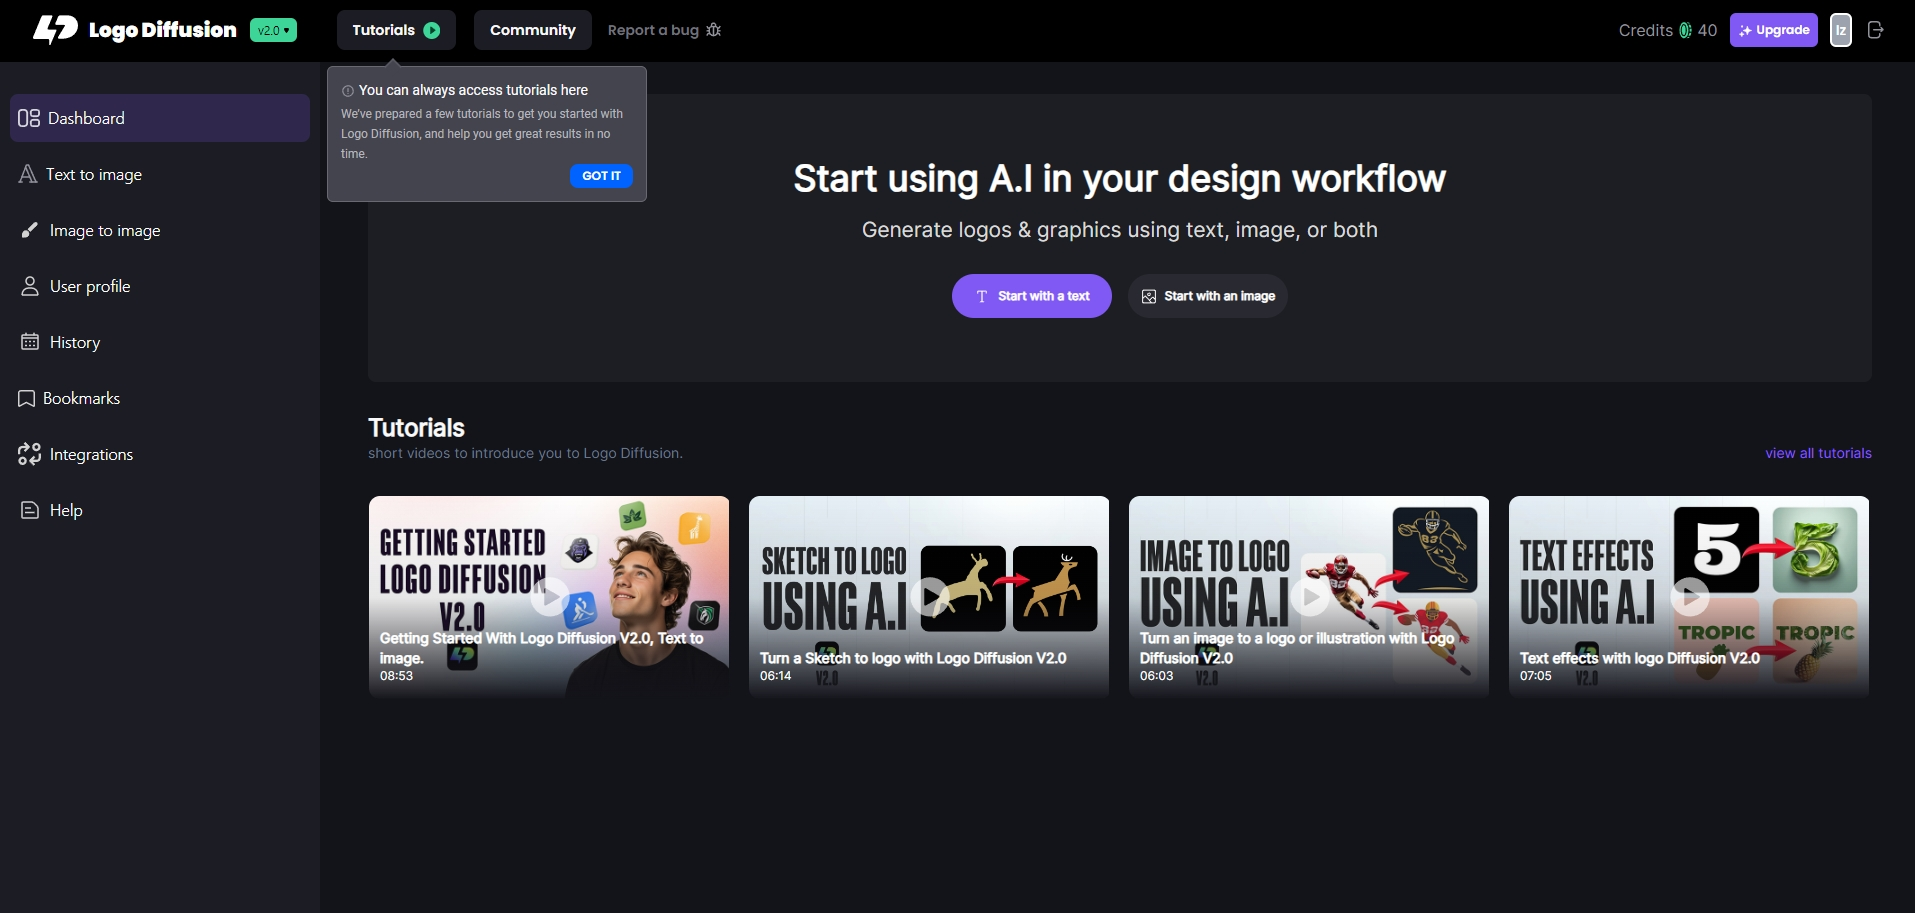Image resolution: width=1915 pixels, height=913 pixels.
Task: Open the Sketch to Logo tutorial thumbnail
Action: pyautogui.click(x=929, y=596)
